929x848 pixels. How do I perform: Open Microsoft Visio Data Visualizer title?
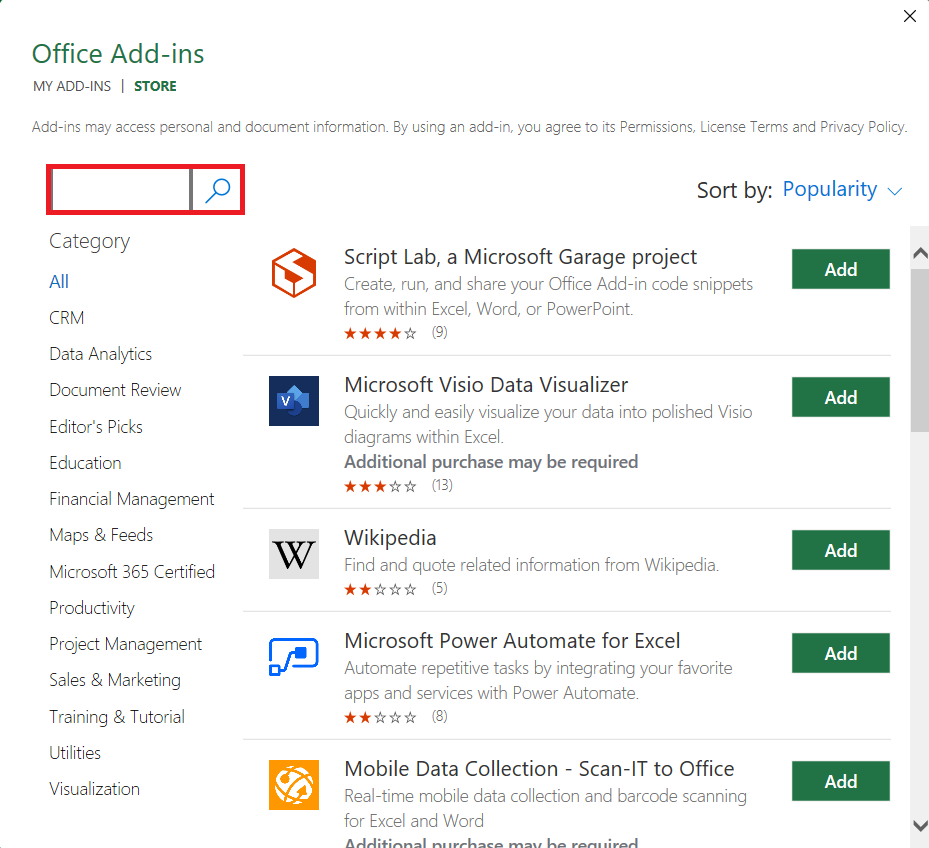point(486,385)
